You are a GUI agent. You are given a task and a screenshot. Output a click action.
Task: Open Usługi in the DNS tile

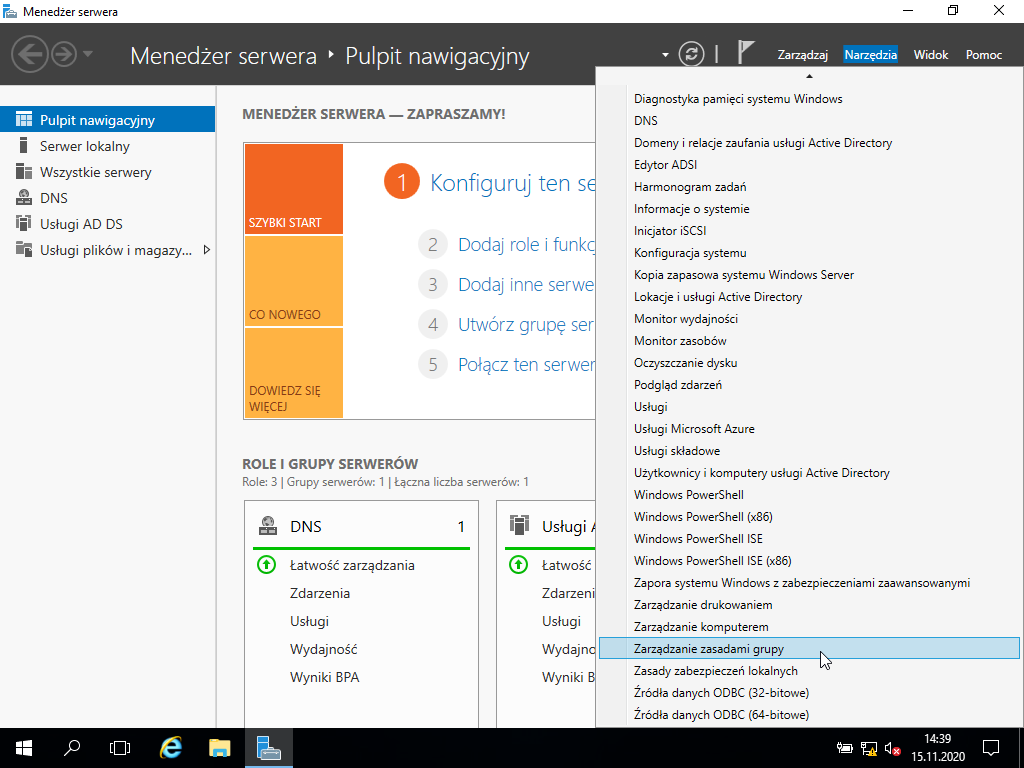coord(310,621)
